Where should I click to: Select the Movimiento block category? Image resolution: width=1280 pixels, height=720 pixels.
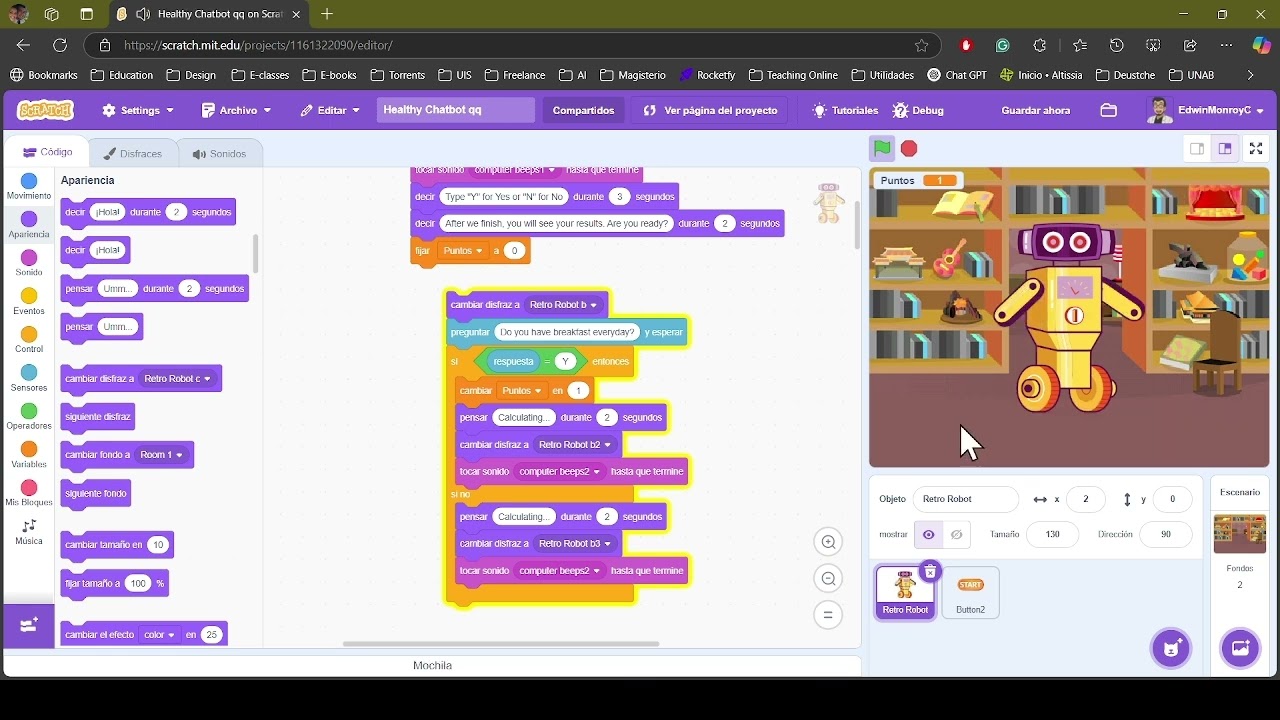(x=29, y=187)
